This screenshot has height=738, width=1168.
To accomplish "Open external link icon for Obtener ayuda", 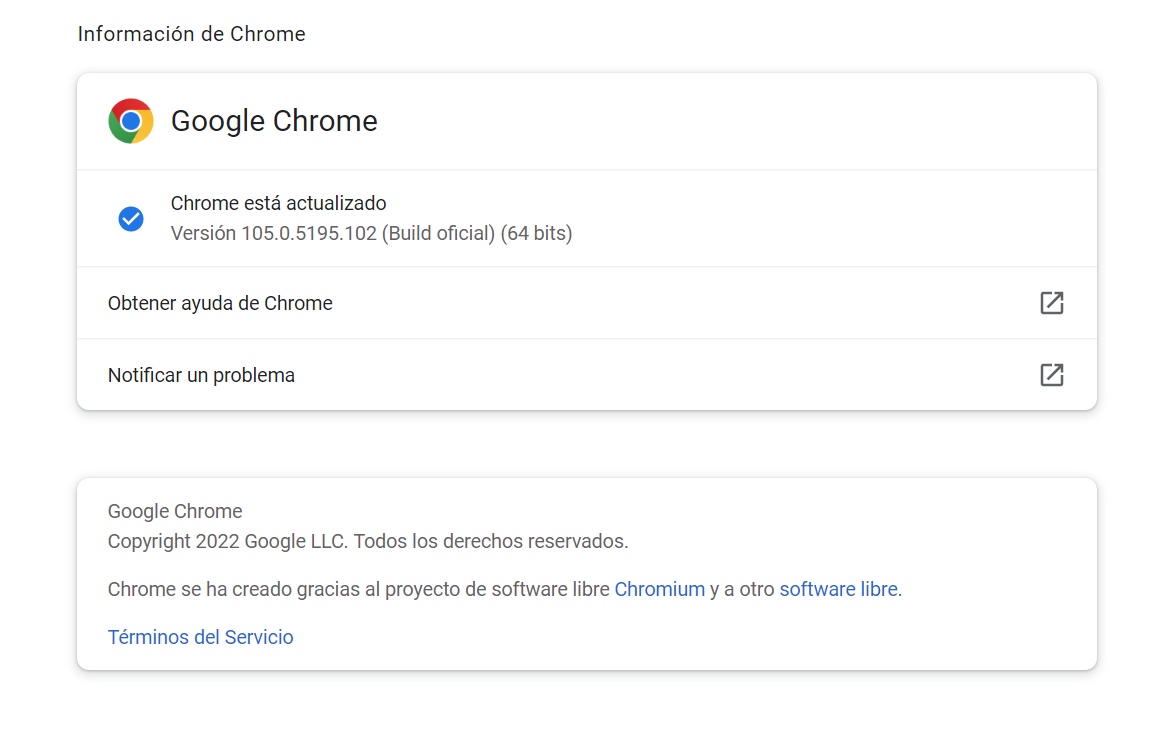I will (1051, 303).
